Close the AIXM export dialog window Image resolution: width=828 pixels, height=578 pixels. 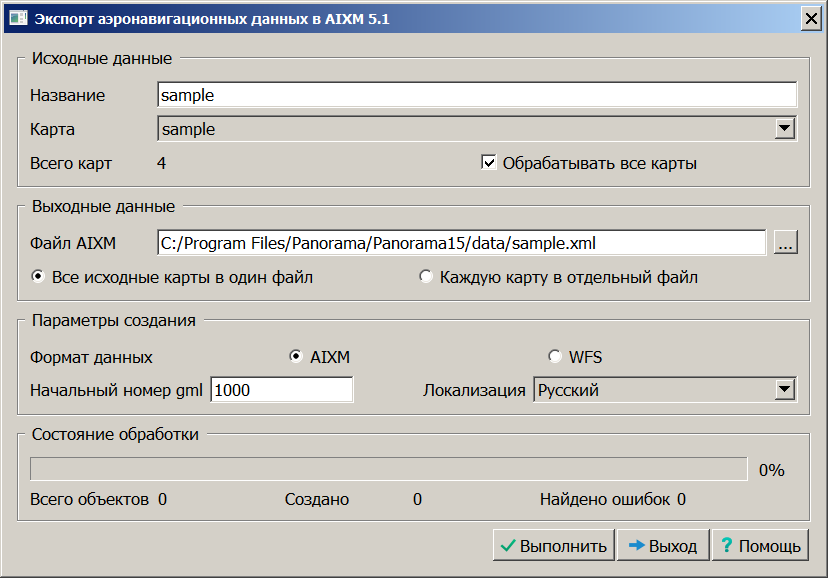point(809,18)
